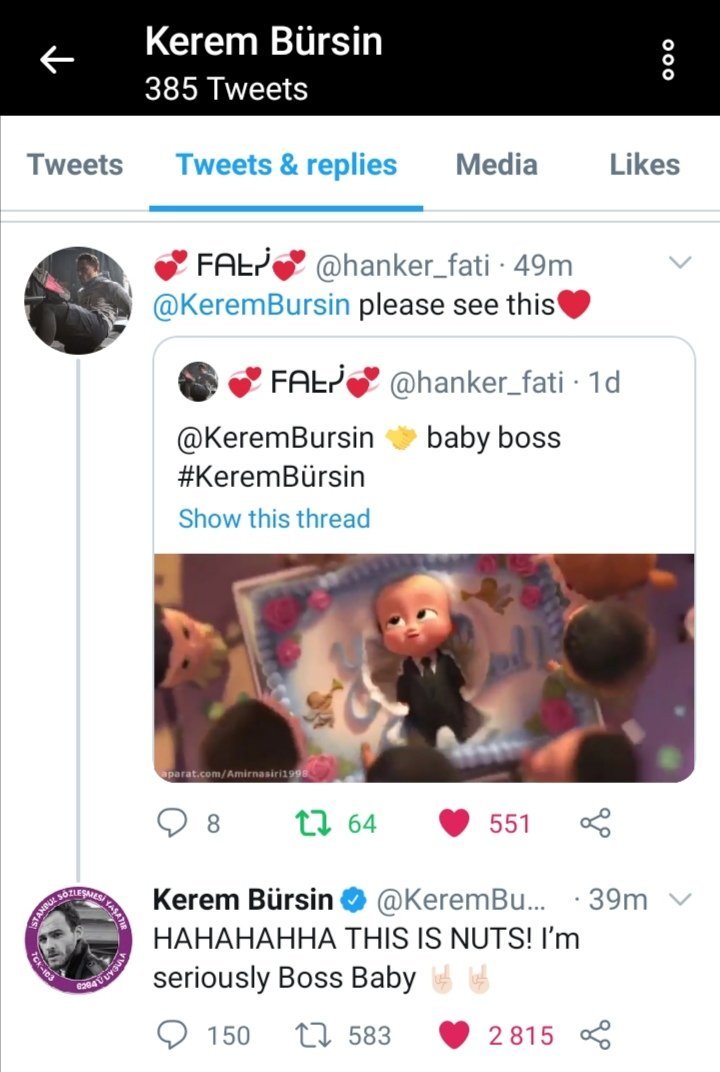Expand options chevron on Kerem Bürsin's tweet

(679, 900)
